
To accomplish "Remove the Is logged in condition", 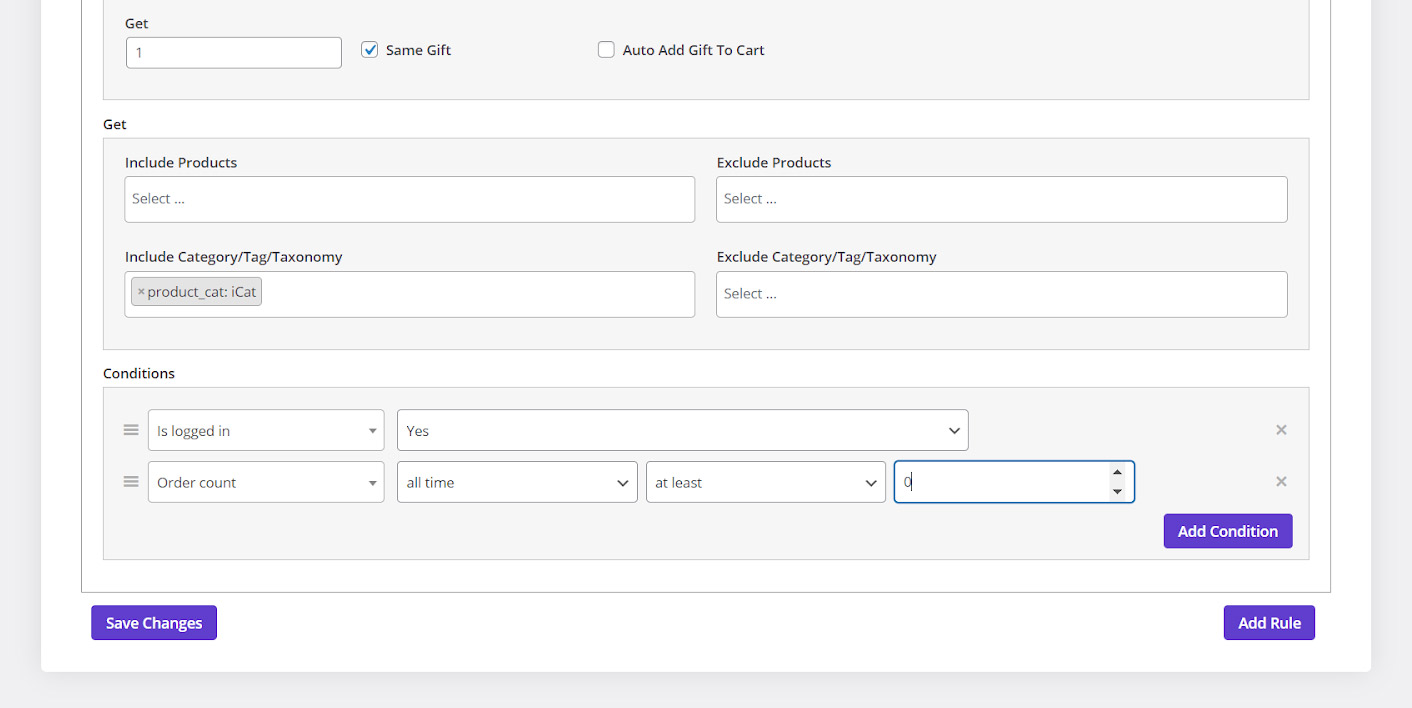I will point(1281,430).
